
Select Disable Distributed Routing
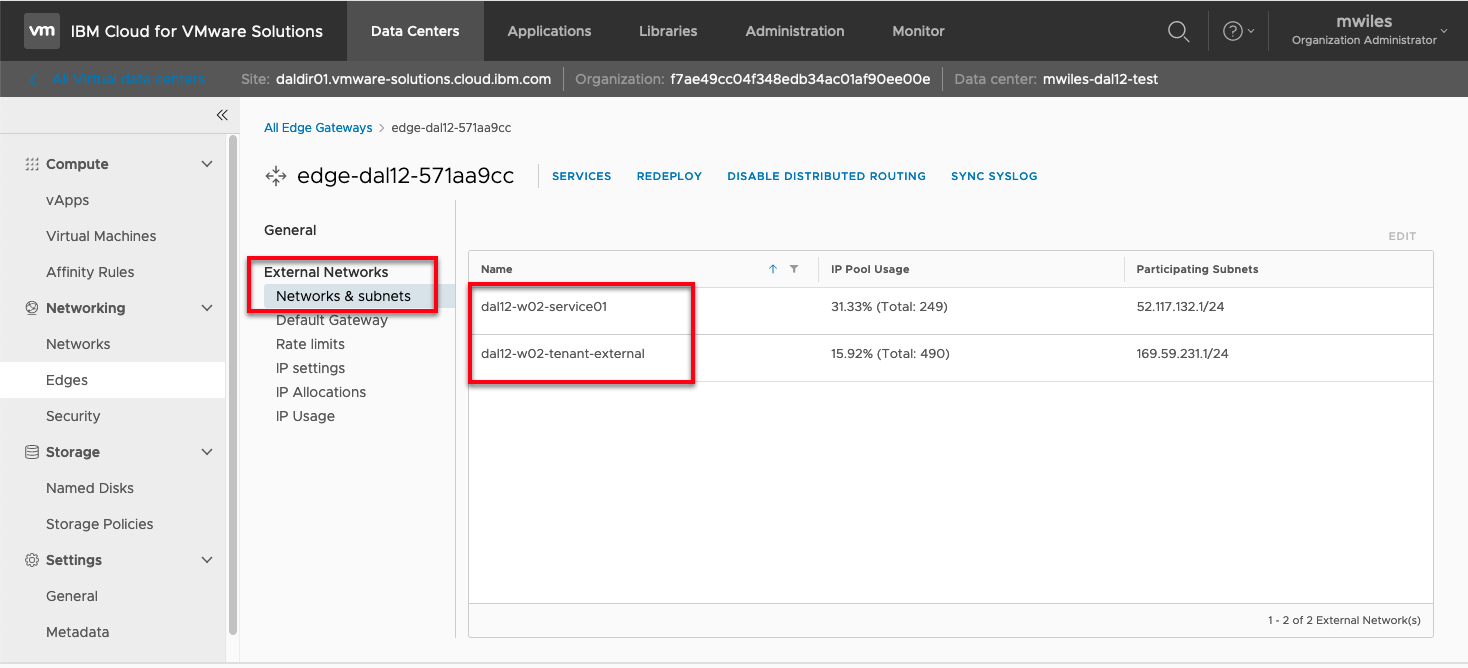coord(826,176)
